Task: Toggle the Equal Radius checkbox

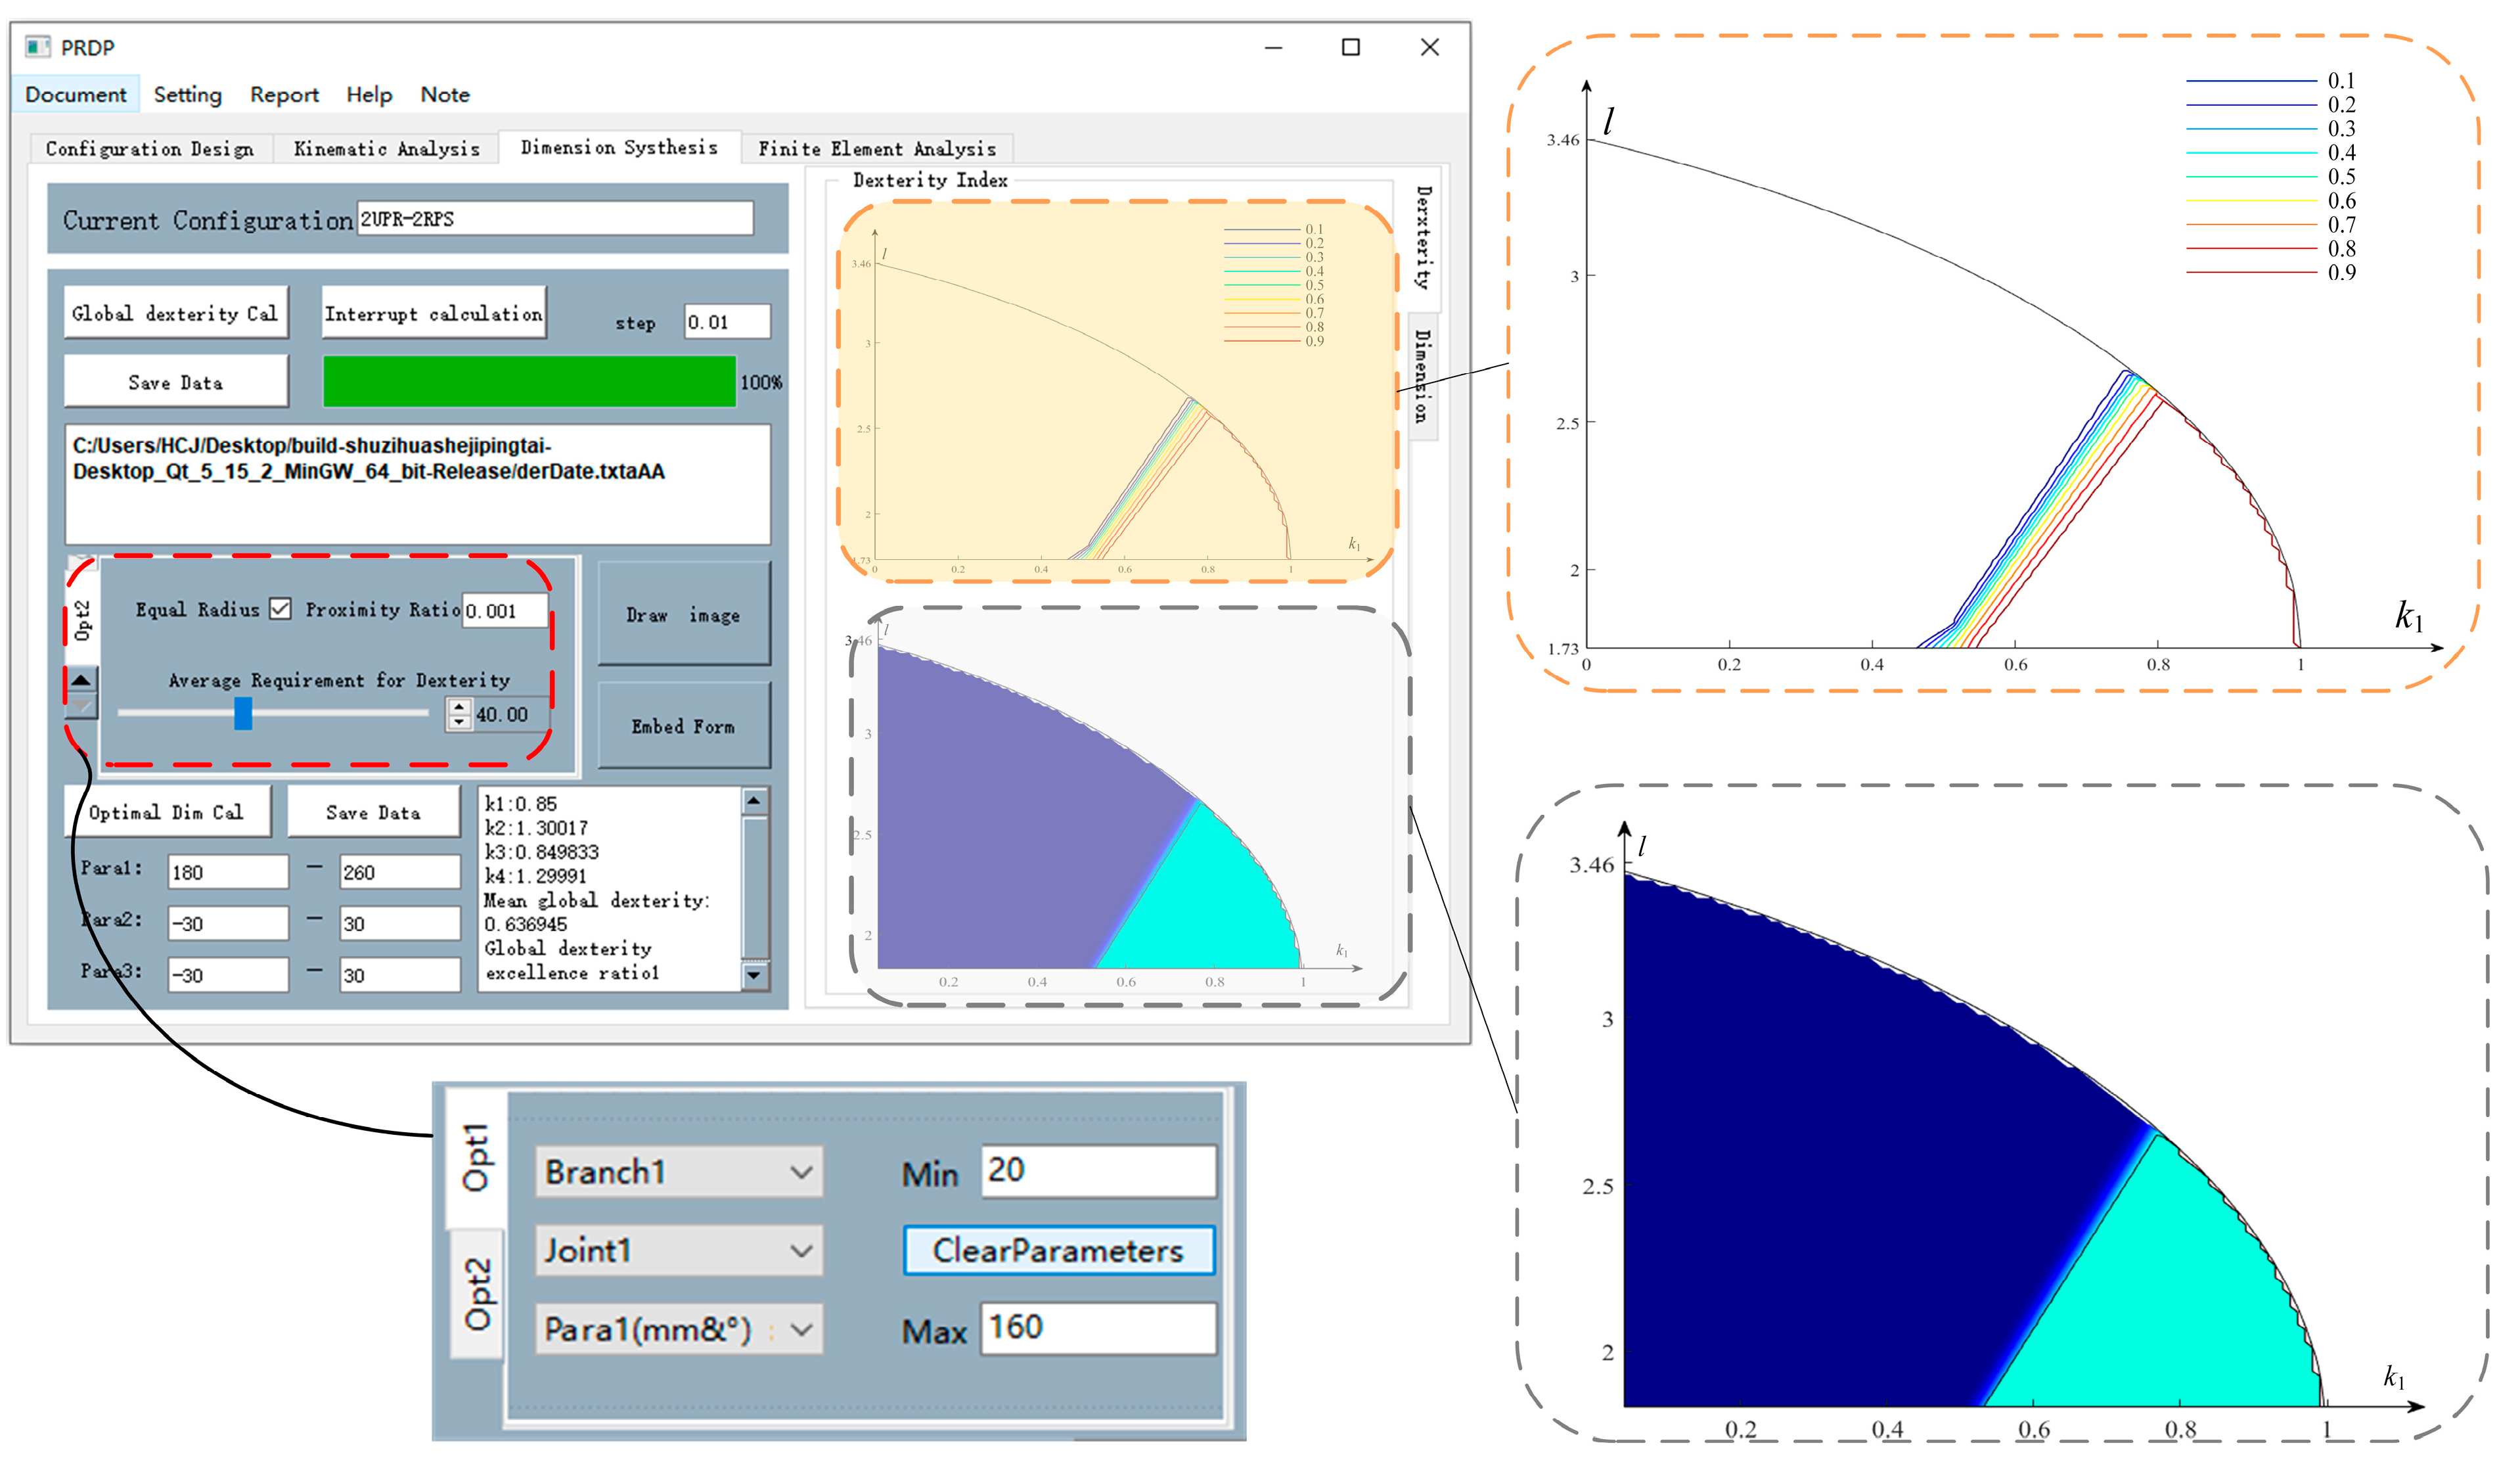Action: click(x=281, y=609)
